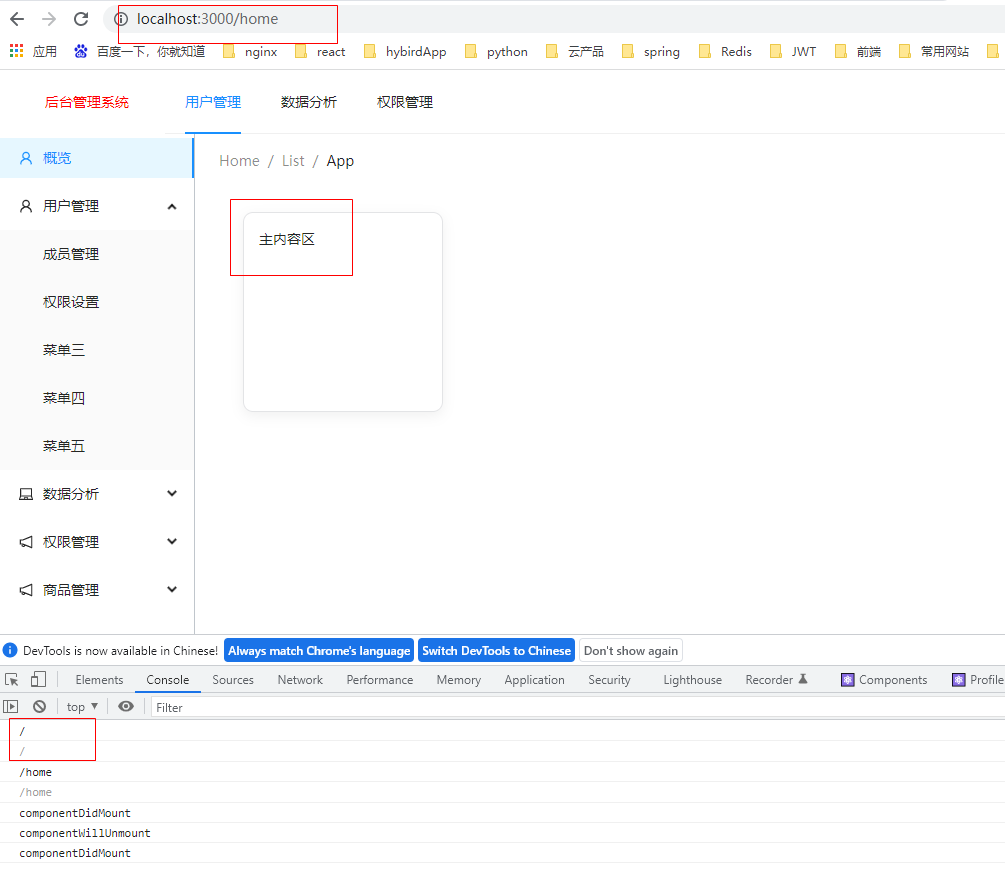
Task: Click Always match Chrome's language button
Action: pyautogui.click(x=319, y=651)
